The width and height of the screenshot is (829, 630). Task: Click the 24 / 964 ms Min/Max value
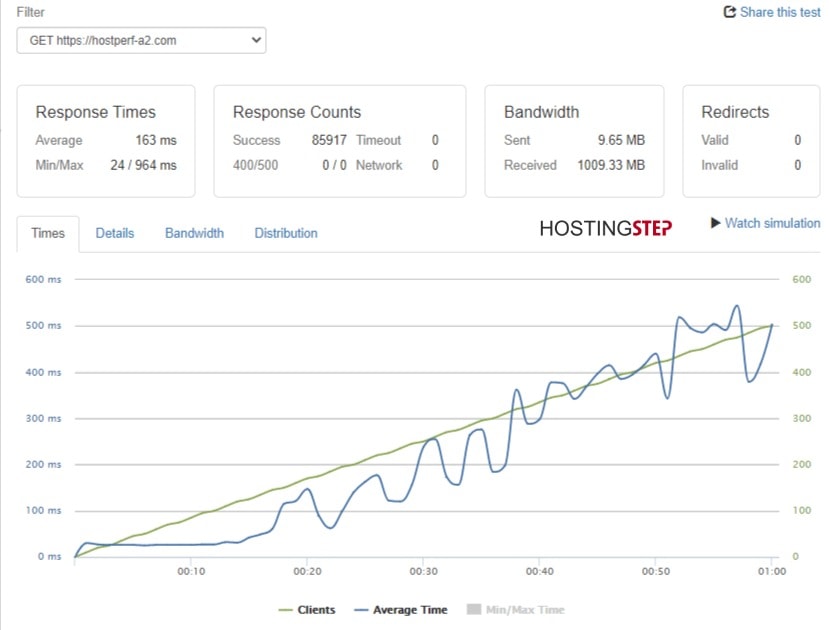click(x=143, y=165)
